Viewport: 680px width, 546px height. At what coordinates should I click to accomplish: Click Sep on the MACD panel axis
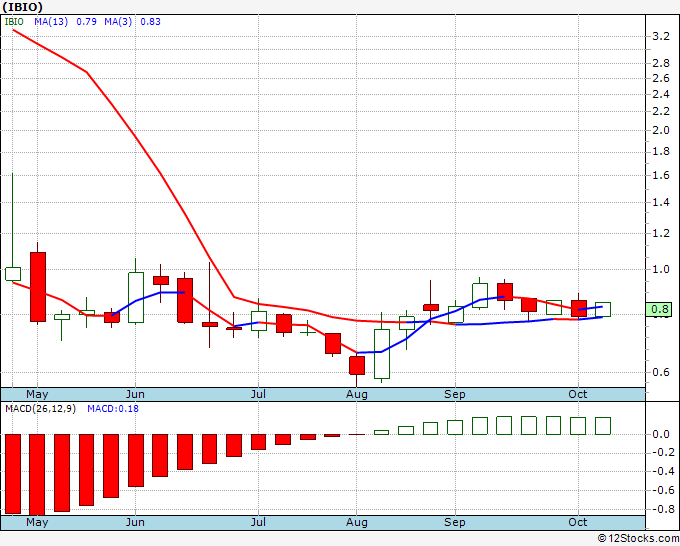[454, 522]
